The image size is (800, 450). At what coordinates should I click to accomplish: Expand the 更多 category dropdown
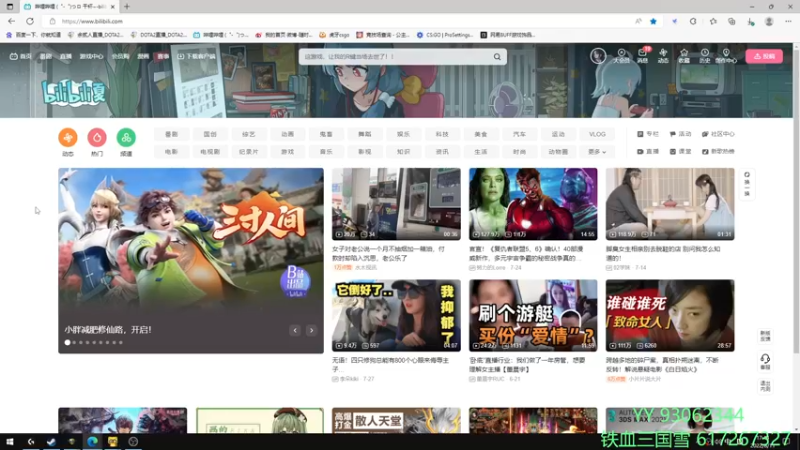597,152
